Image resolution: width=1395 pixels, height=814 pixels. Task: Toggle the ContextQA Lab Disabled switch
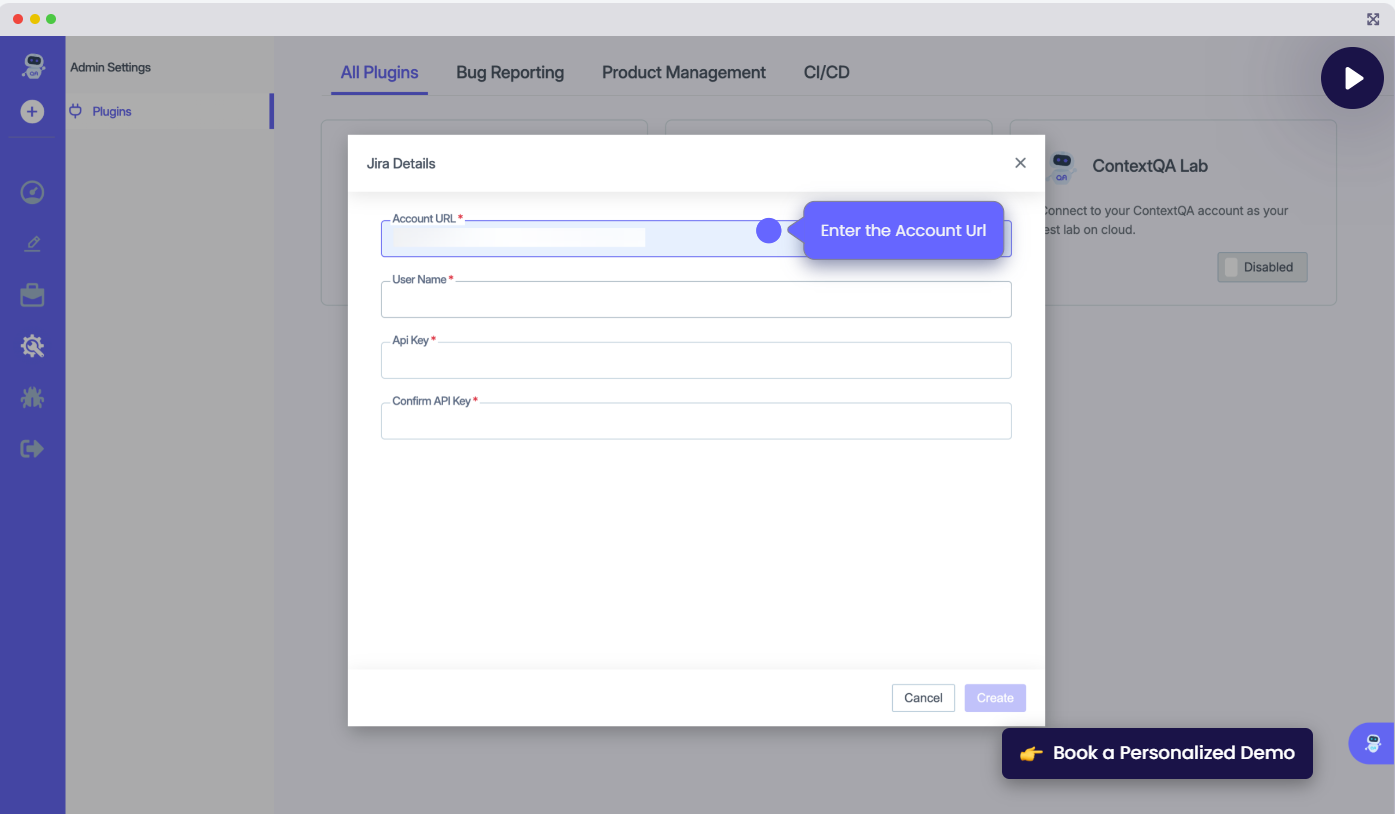click(1261, 267)
